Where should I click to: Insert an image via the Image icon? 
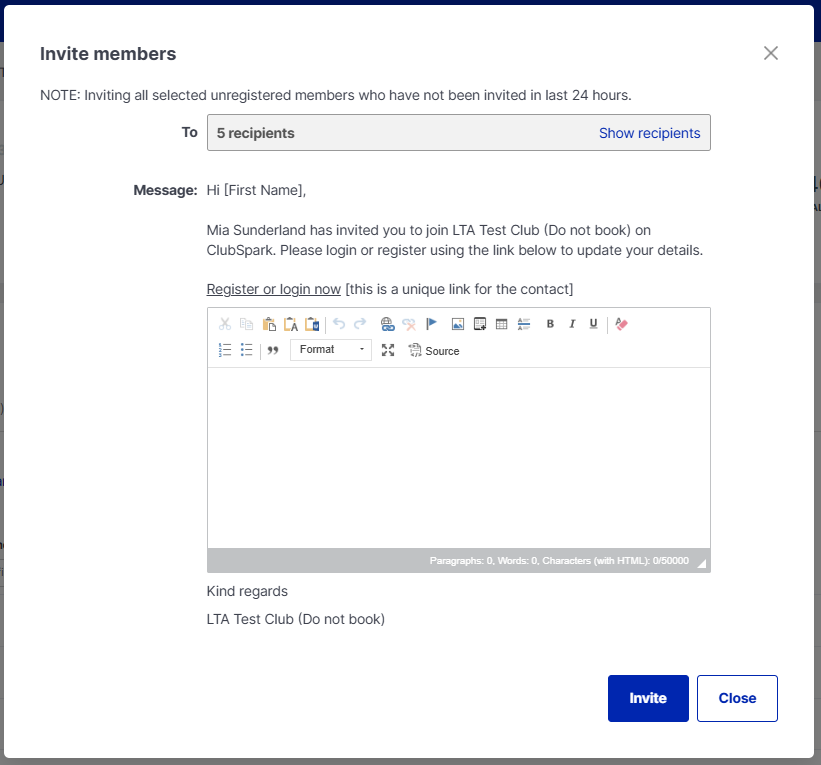click(x=458, y=324)
